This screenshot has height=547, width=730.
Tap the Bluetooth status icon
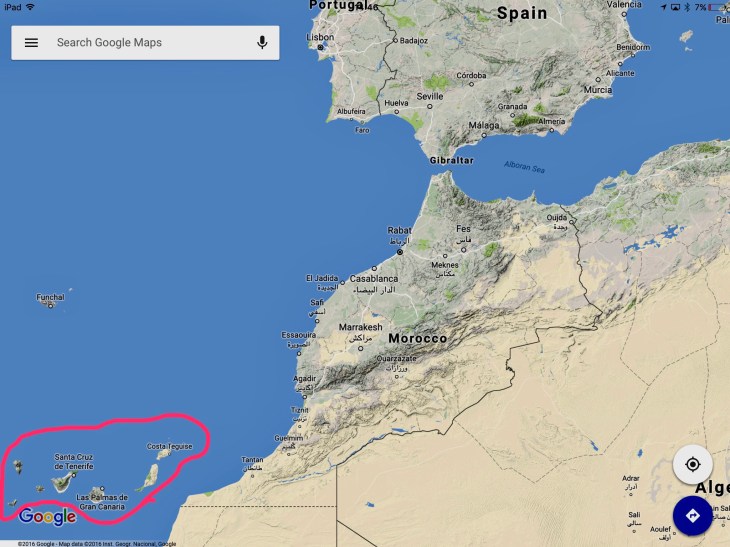point(687,7)
